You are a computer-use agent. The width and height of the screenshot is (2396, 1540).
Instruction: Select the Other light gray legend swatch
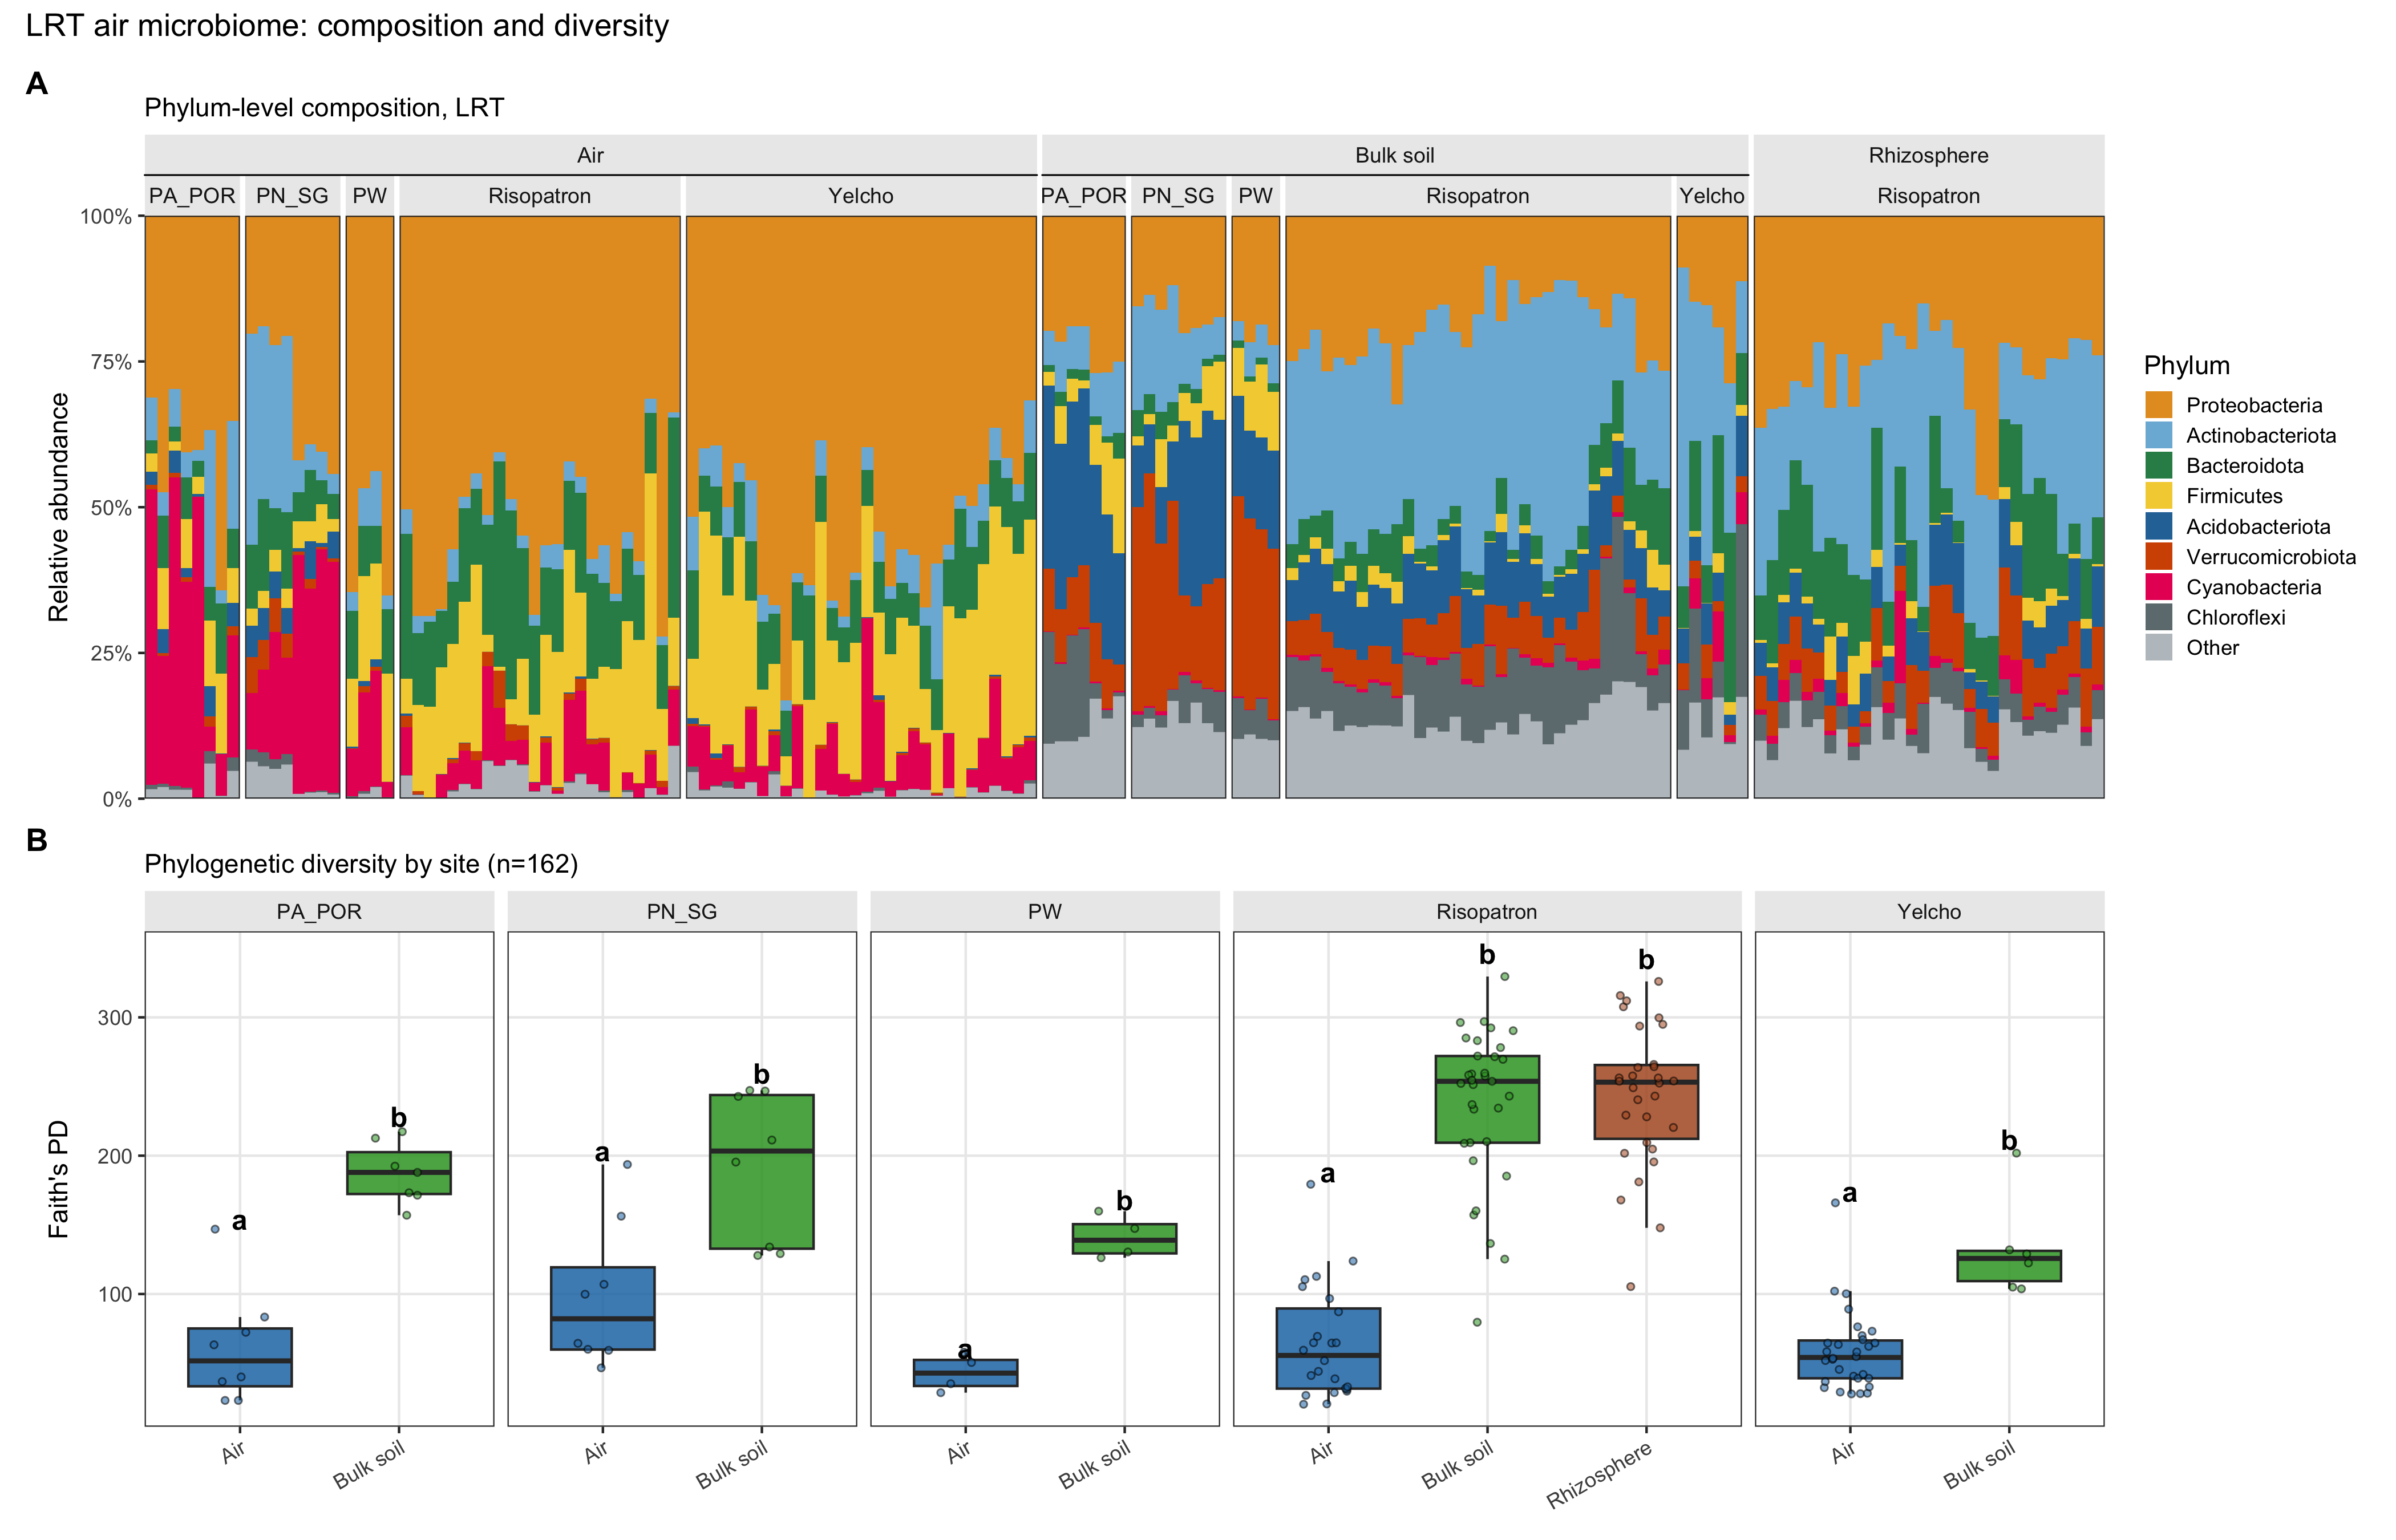(2158, 648)
